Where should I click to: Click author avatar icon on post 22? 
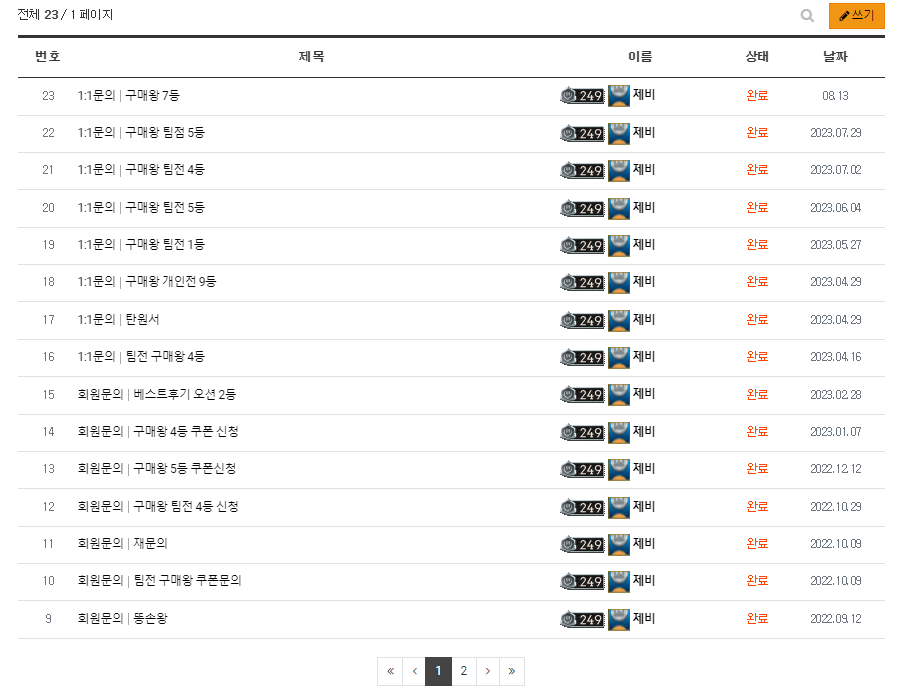pyautogui.click(x=619, y=133)
